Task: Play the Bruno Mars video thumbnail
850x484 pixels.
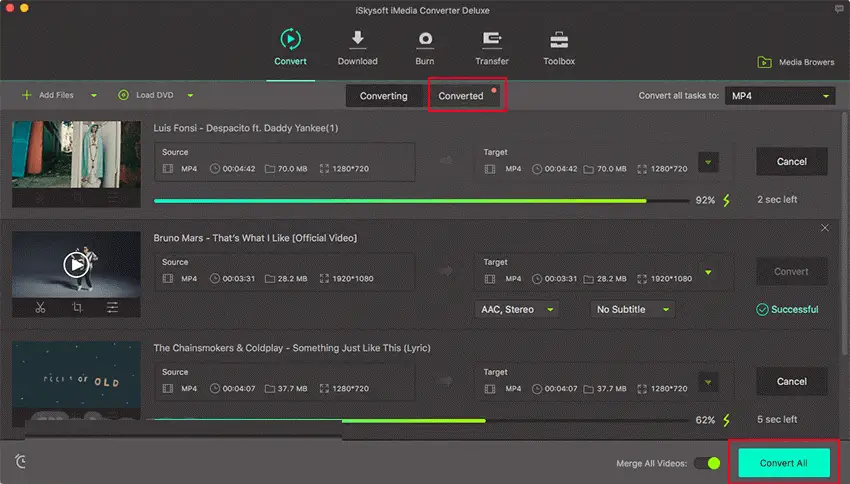Action: click(76, 264)
